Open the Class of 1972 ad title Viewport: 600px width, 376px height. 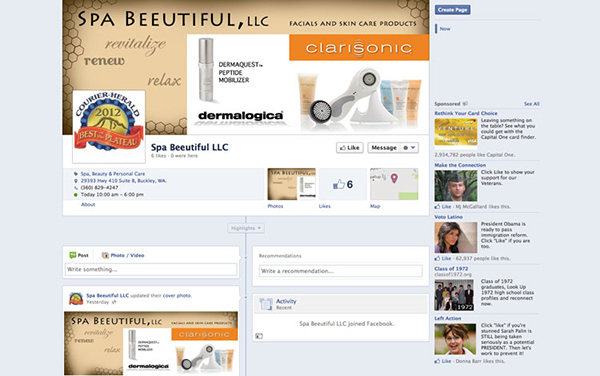pyautogui.click(x=451, y=269)
